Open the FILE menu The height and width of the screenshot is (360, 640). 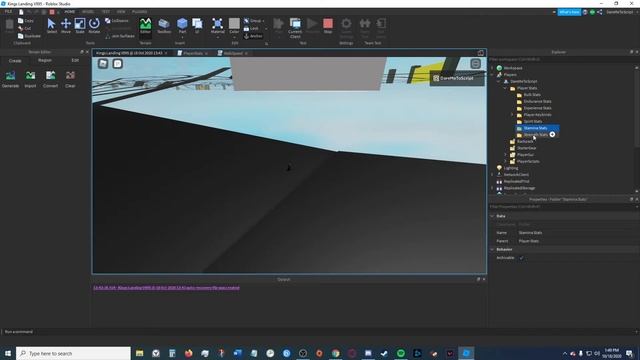[8, 12]
